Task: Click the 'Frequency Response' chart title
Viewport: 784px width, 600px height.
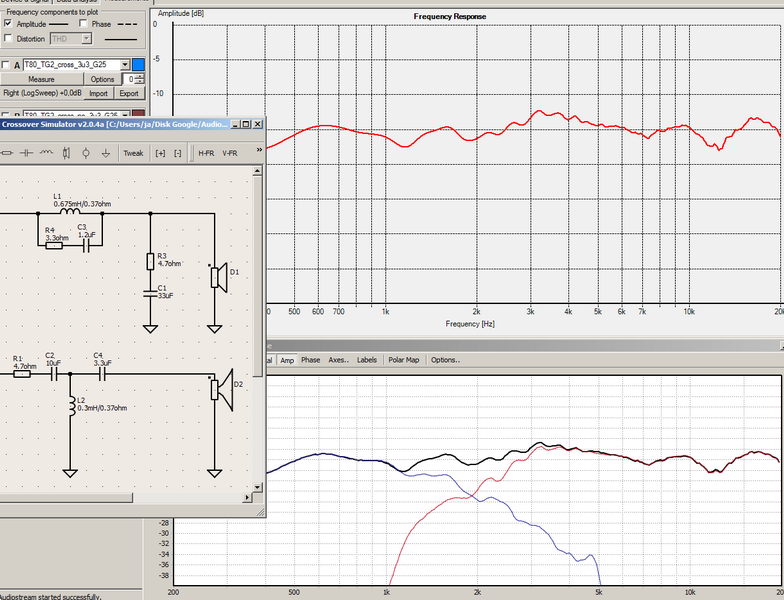Action: click(x=450, y=16)
